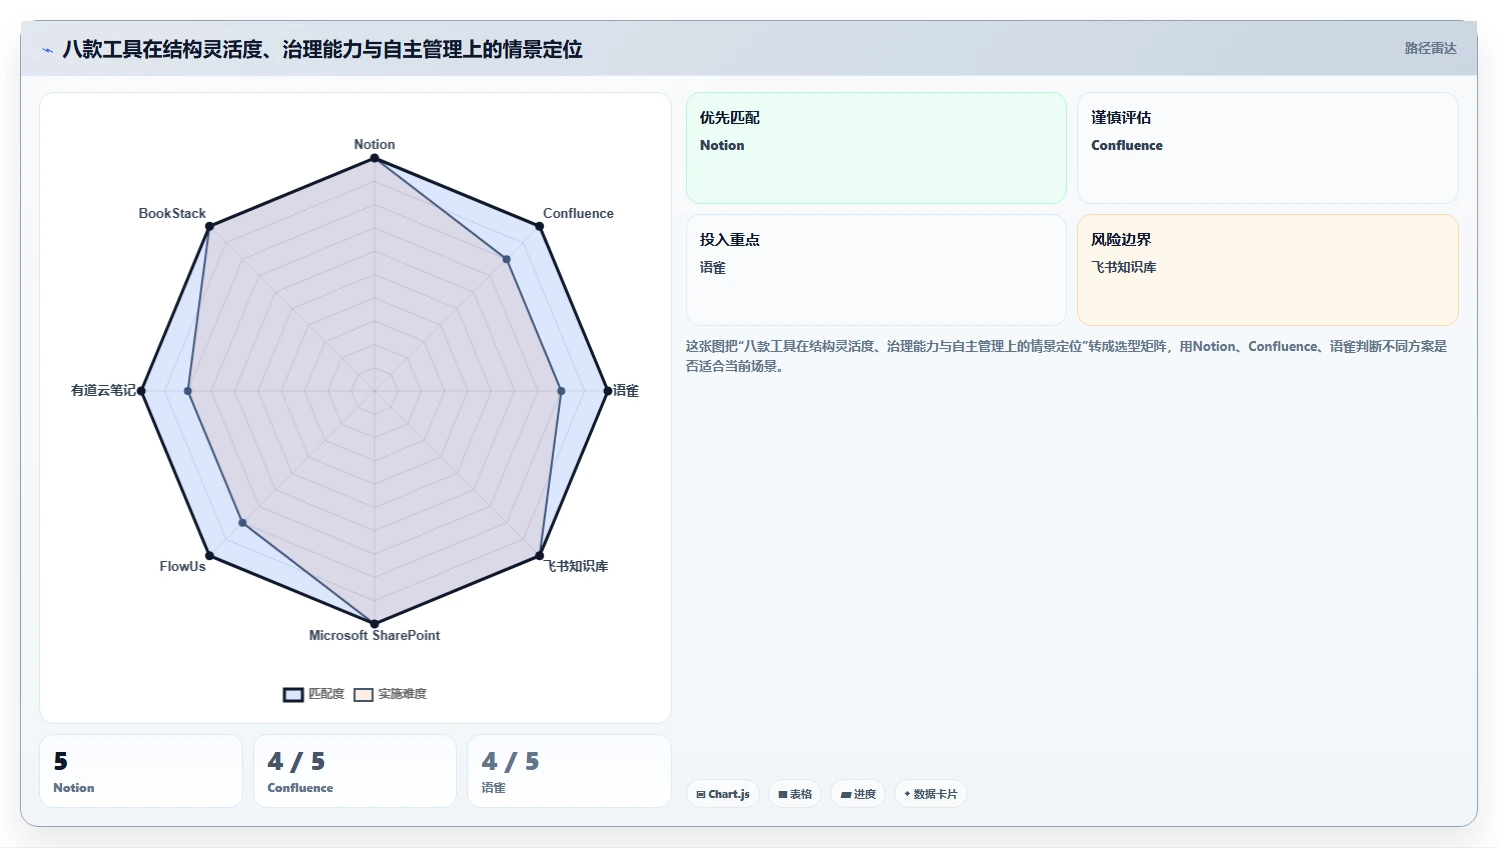Click the data point at 飞书知识库
The width and height of the screenshot is (1498, 848).
(x=539, y=556)
